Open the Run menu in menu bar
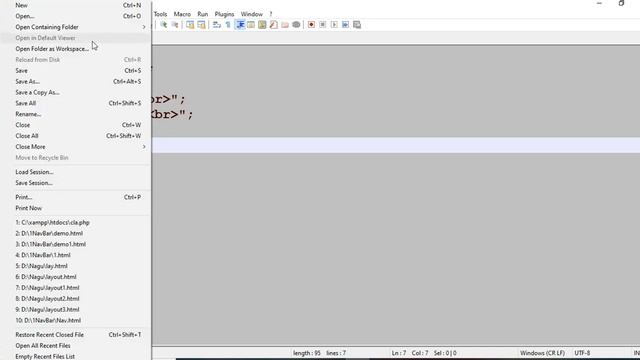The image size is (640, 360). (202, 14)
